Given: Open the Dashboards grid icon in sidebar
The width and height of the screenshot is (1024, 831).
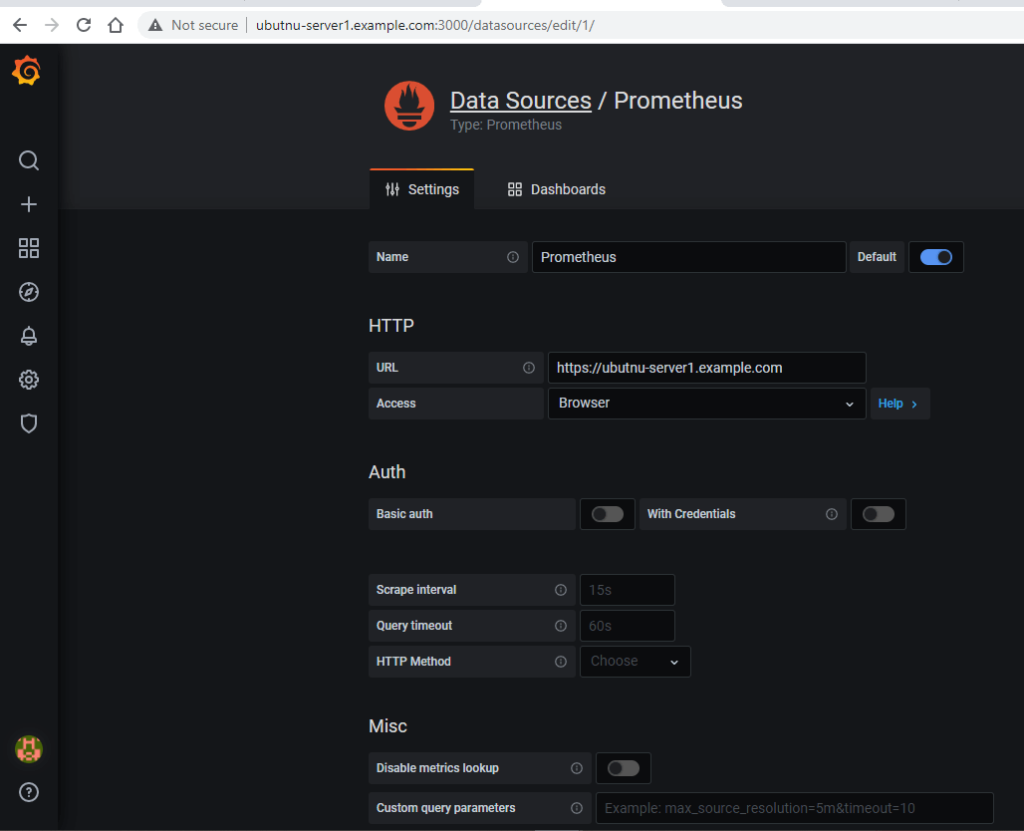Looking at the screenshot, I should click(29, 248).
